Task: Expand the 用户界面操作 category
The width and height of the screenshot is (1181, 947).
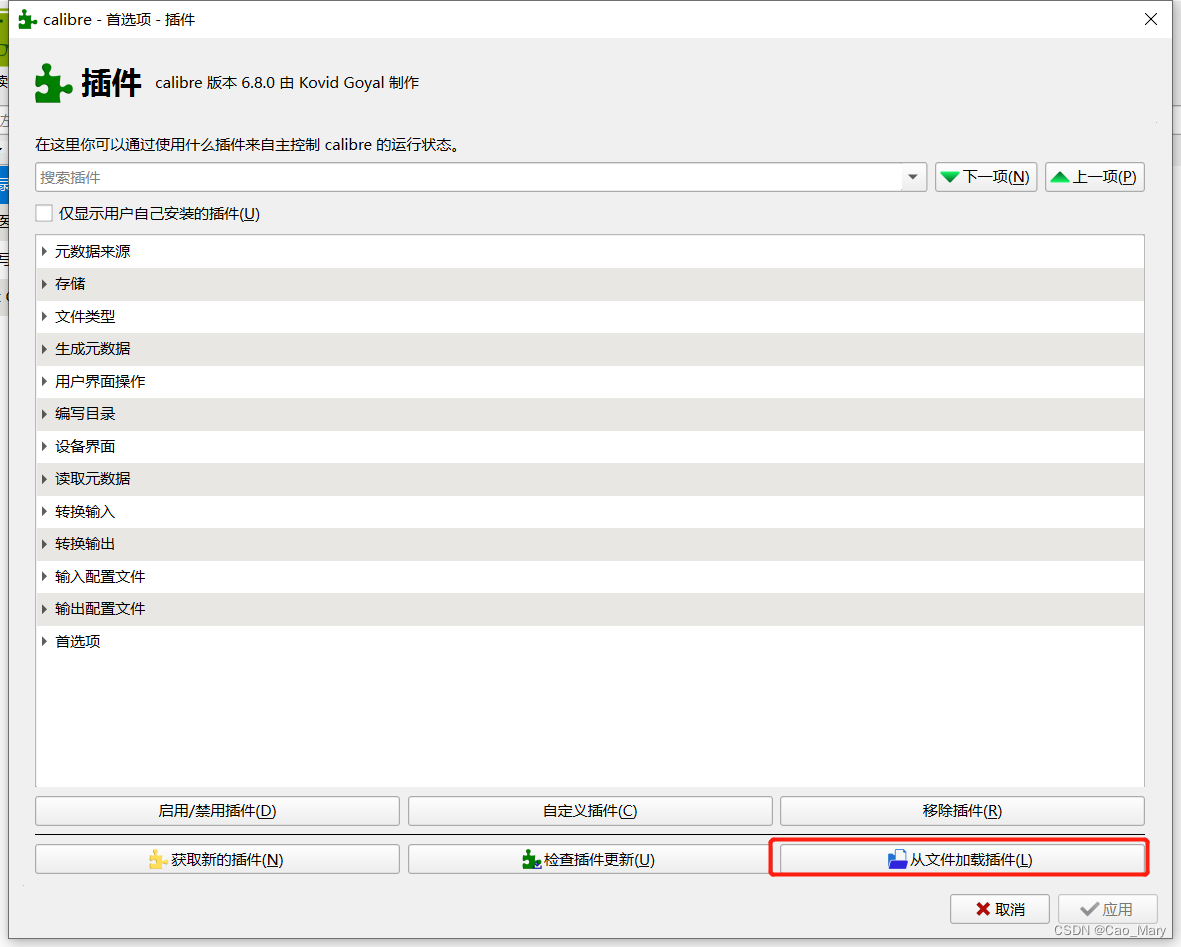Action: coord(44,381)
